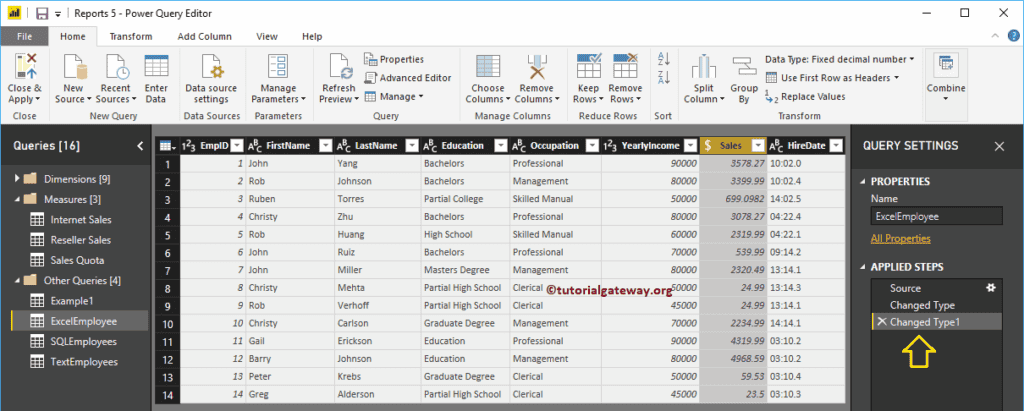This screenshot has height=411, width=1024.
Task: Switch to the Transform tab
Action: coord(131,37)
